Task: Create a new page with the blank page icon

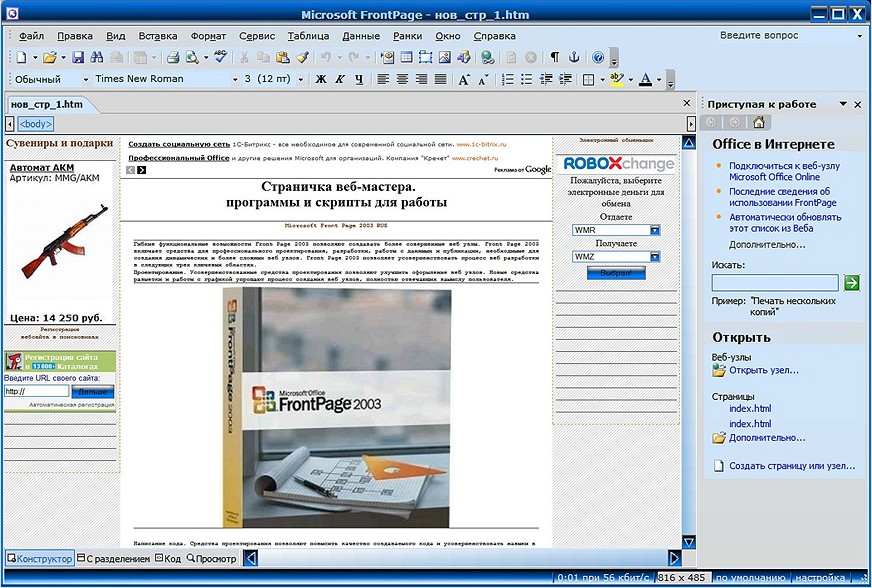Action: (x=21, y=57)
